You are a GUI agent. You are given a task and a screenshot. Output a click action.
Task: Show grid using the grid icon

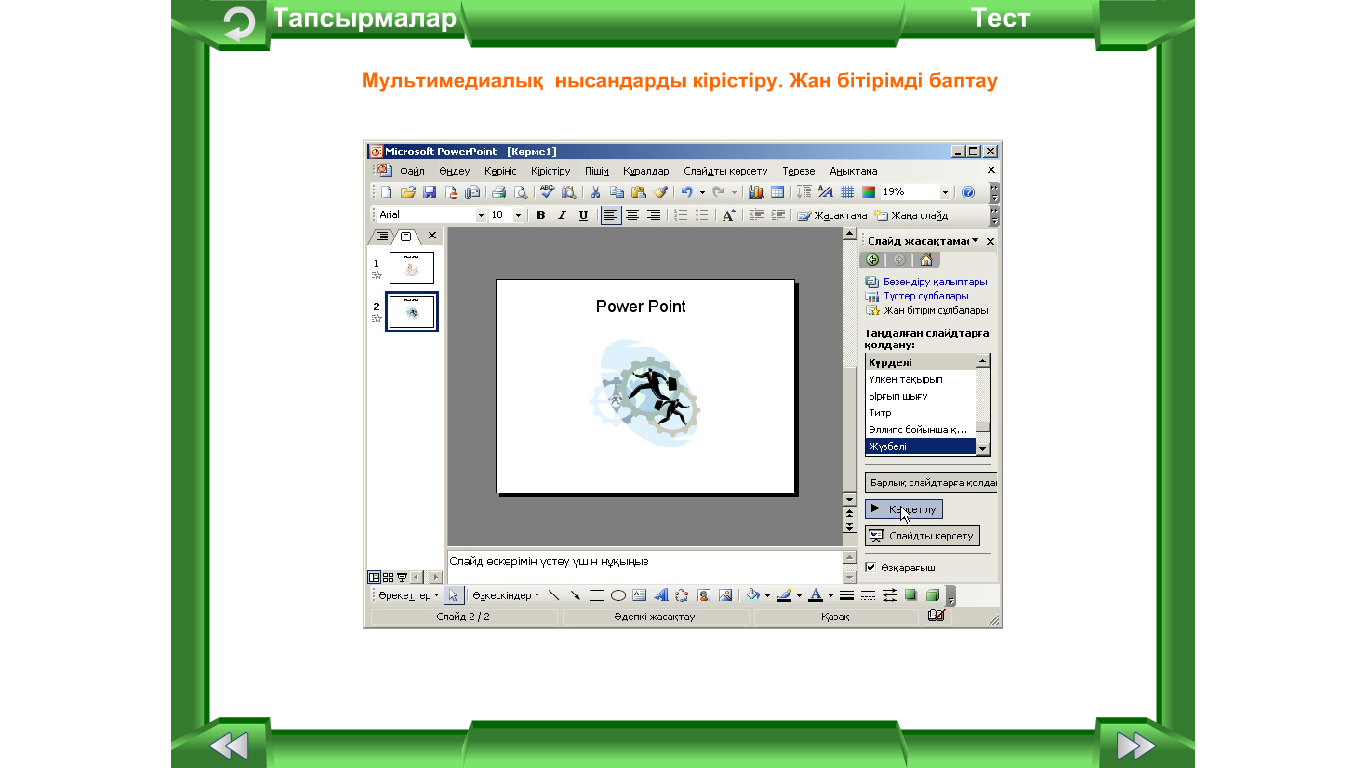coord(847,192)
